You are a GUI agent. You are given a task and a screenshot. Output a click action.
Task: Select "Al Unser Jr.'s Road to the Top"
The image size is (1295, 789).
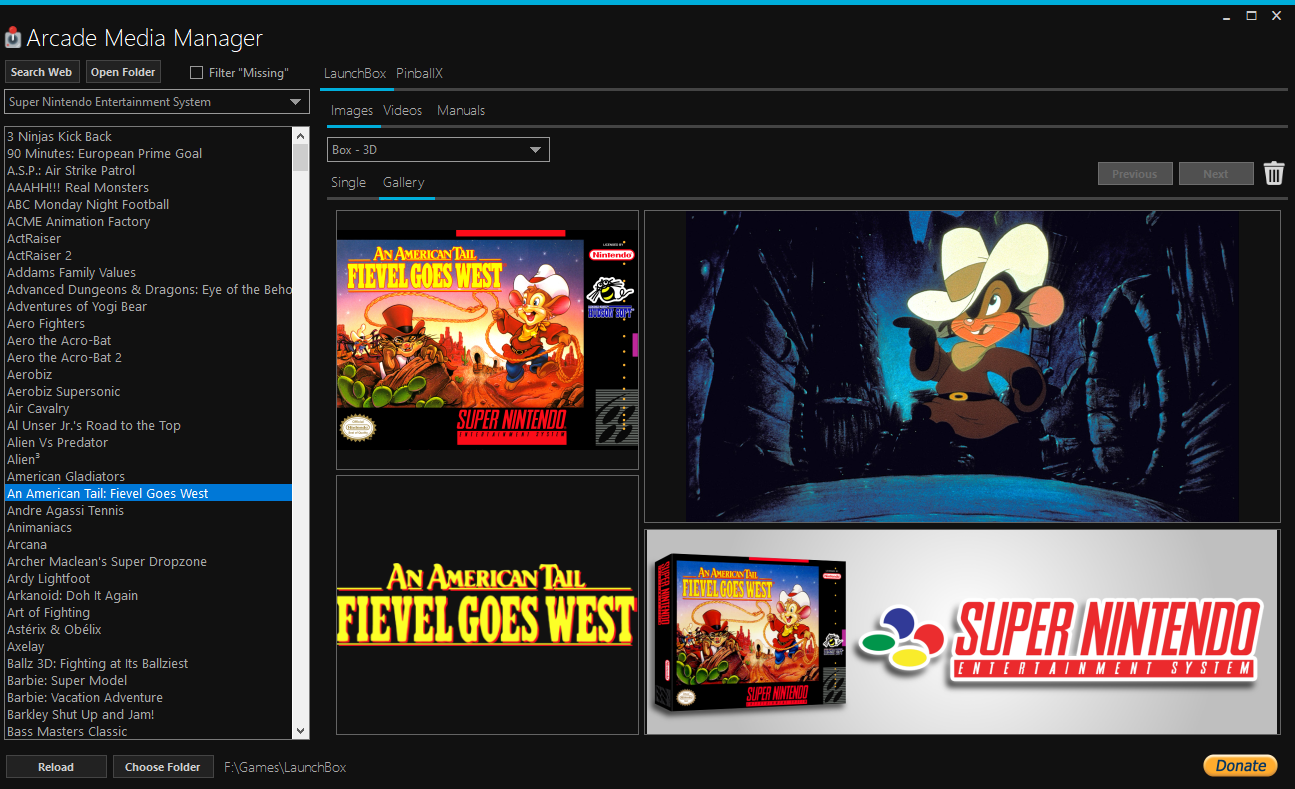149,425
